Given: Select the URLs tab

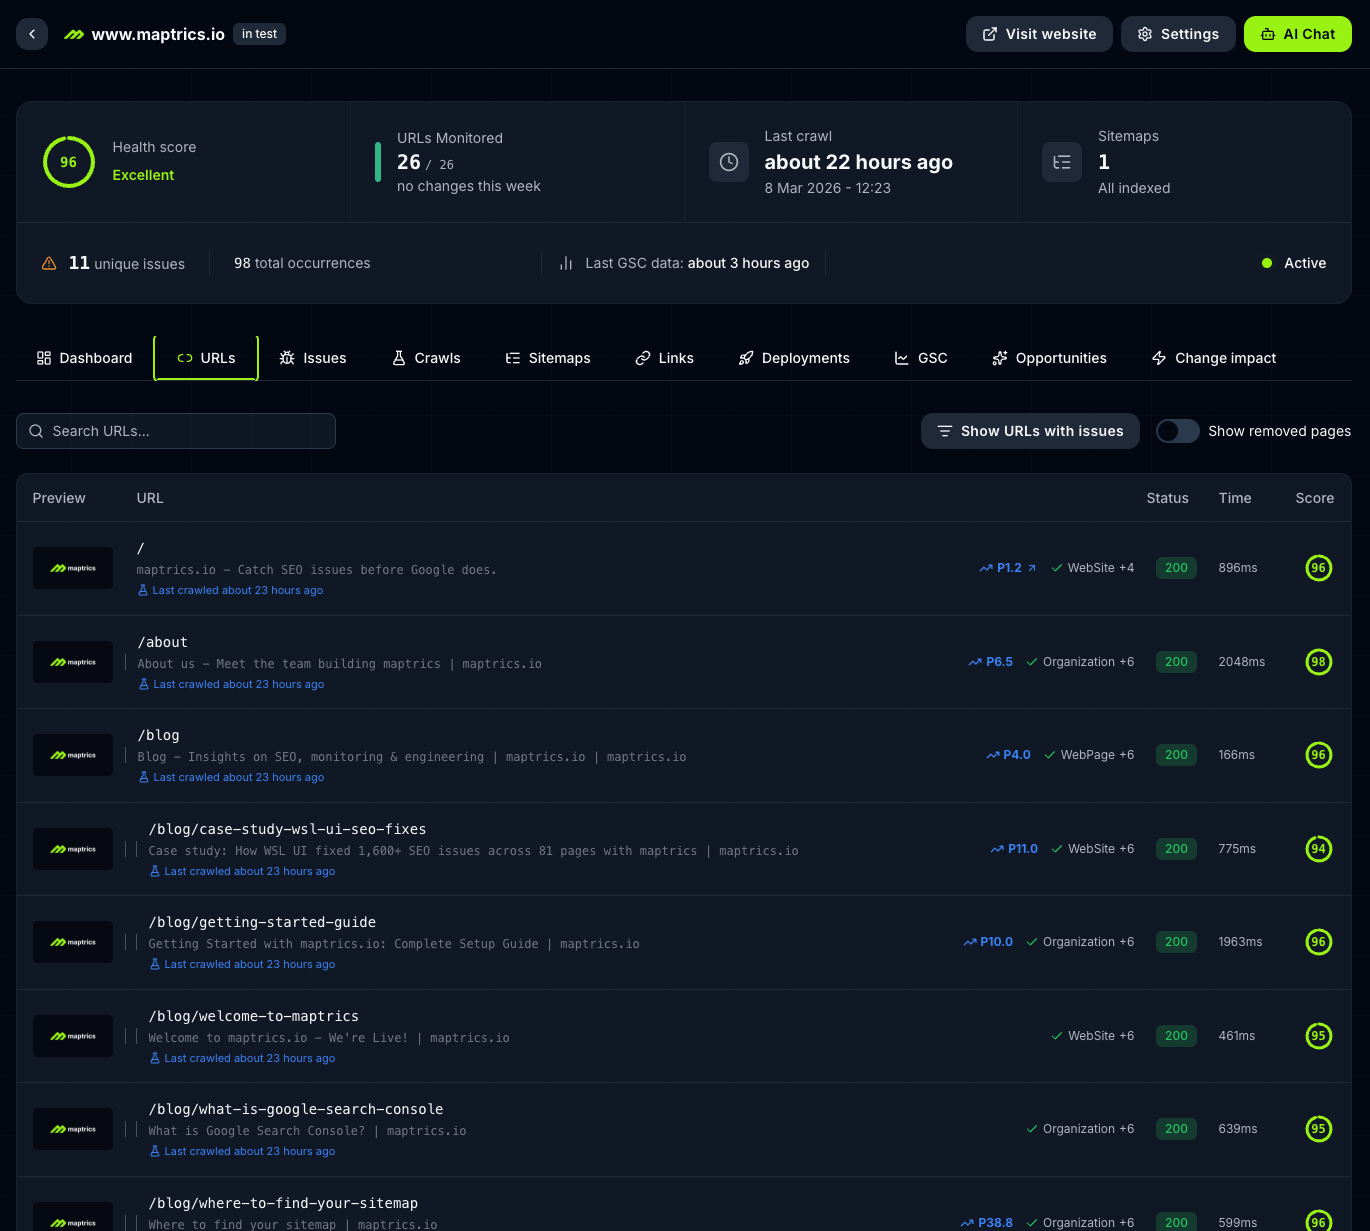Looking at the screenshot, I should (x=206, y=358).
